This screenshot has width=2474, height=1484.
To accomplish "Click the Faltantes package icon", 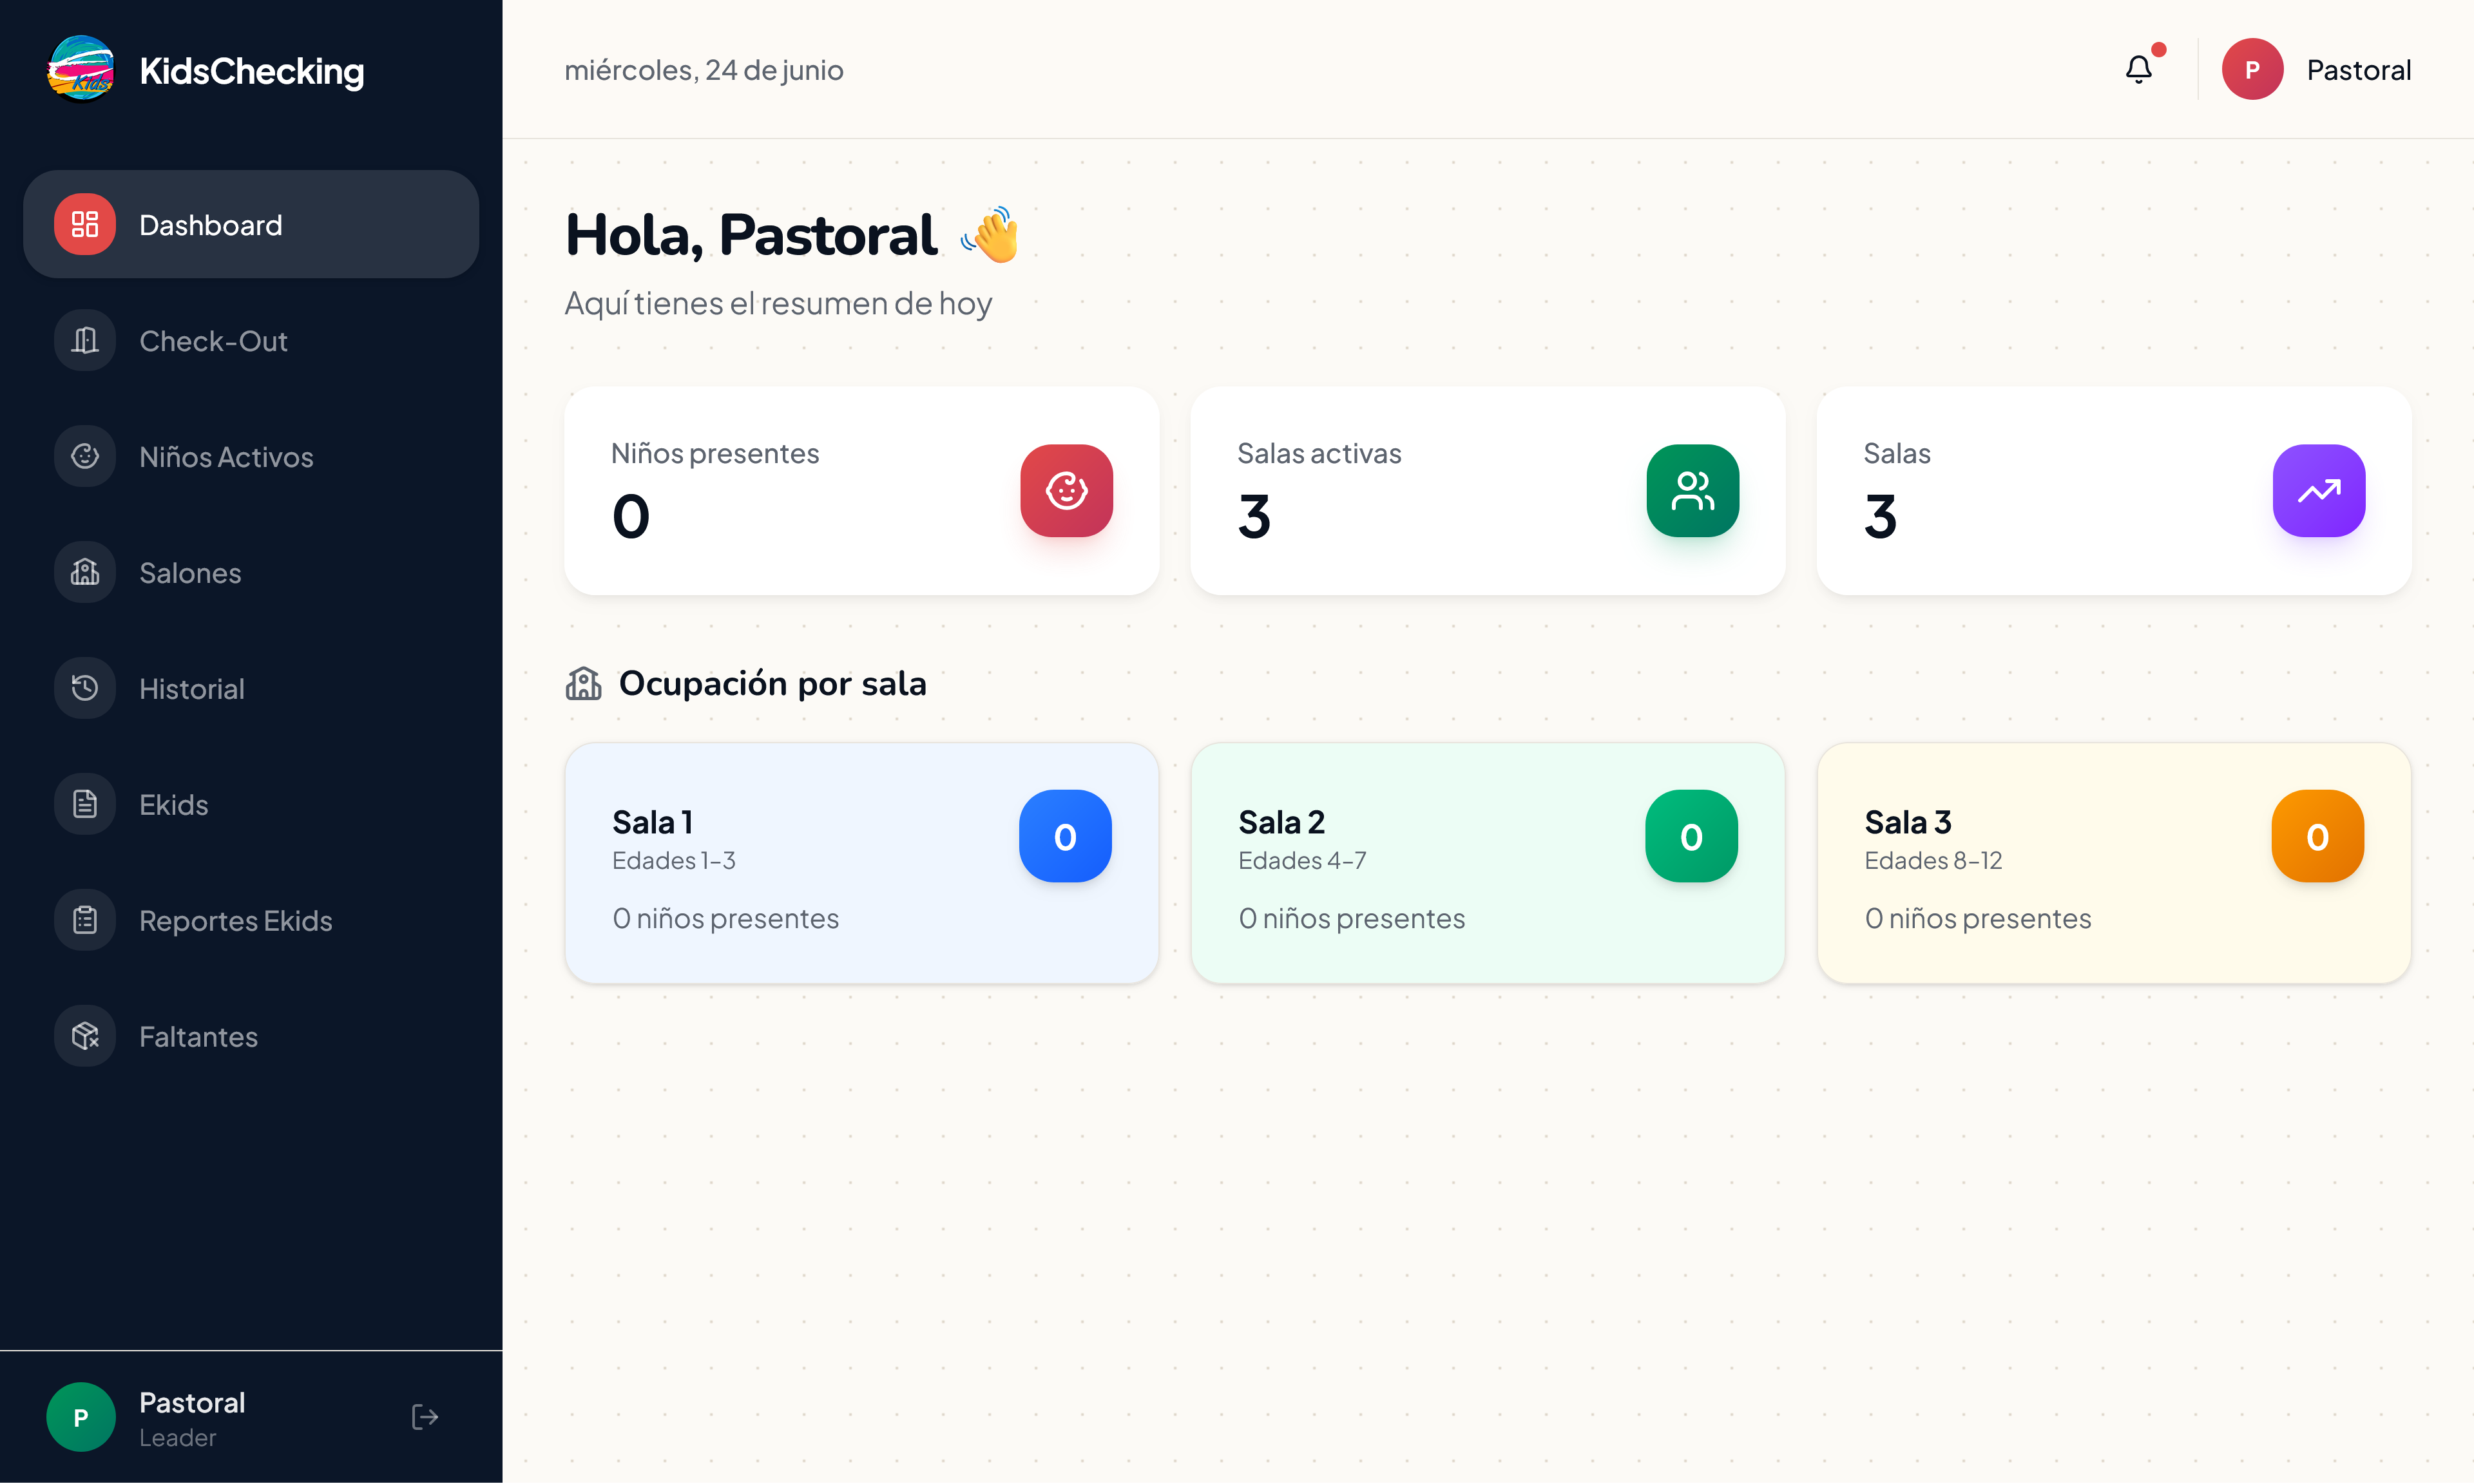I will pyautogui.click(x=85, y=1036).
